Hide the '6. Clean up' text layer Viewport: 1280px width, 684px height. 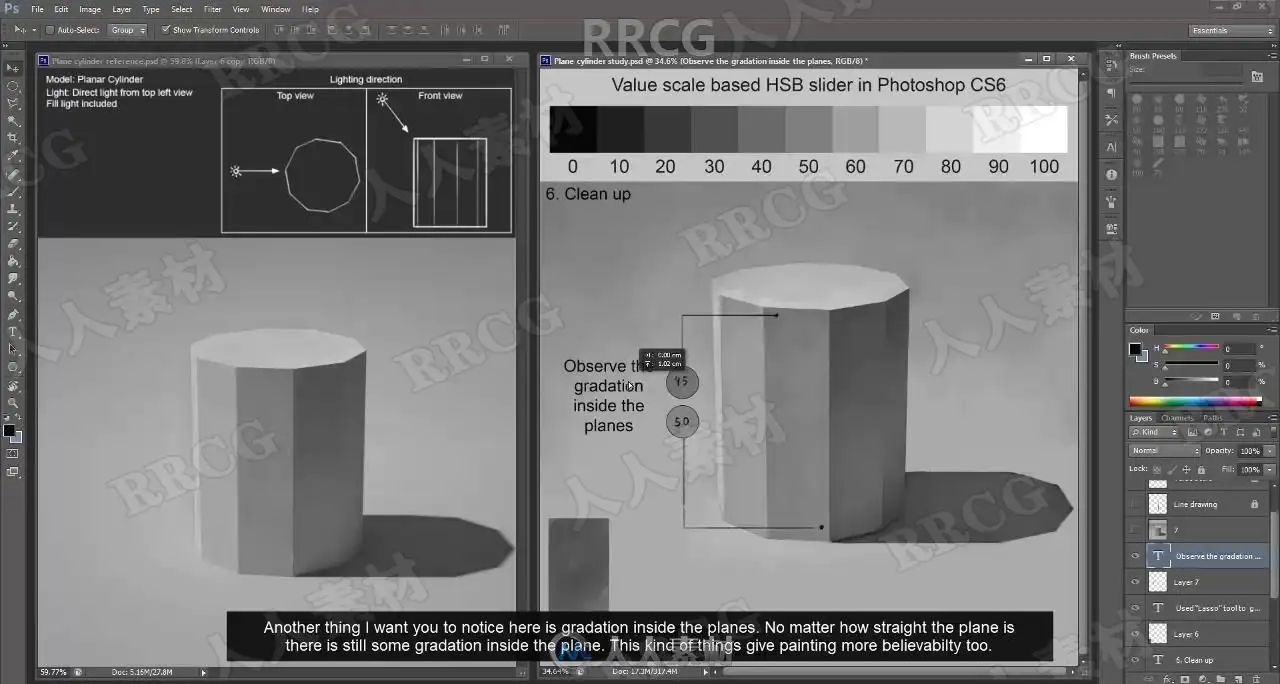[1134, 660]
